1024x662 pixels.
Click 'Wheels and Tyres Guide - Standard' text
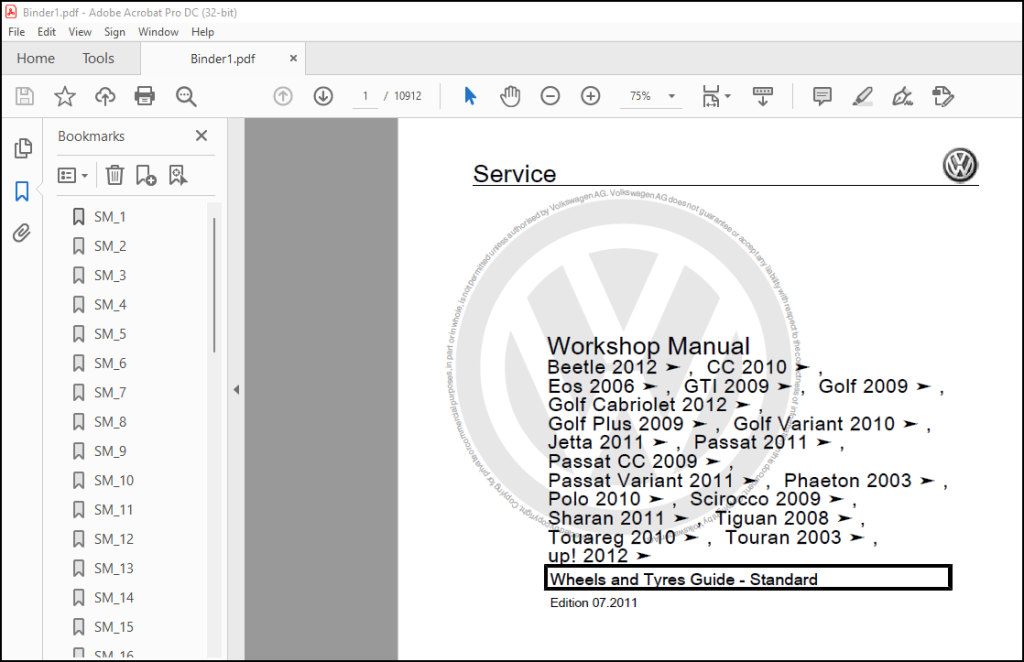click(x=683, y=579)
